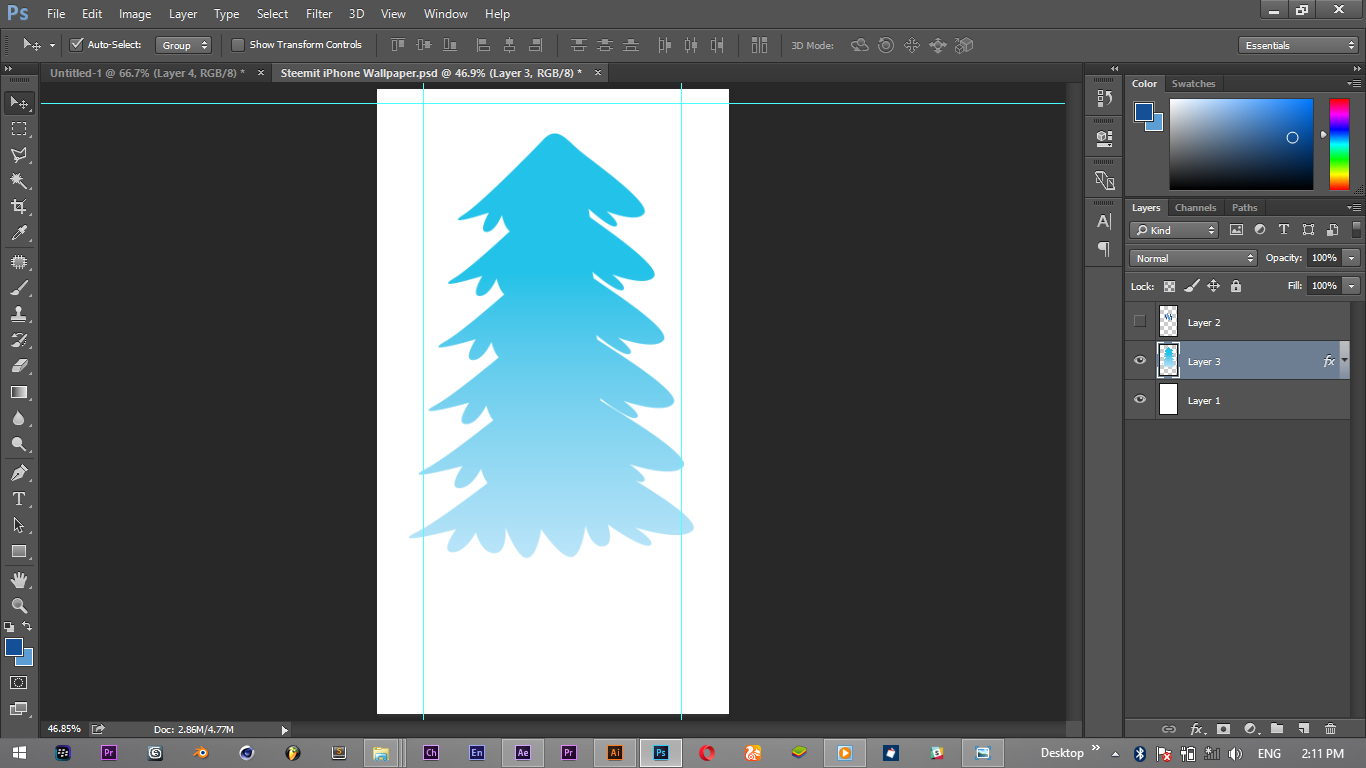Open the Group auto-select dropdown
Screen dimensions: 1366x768
pos(184,45)
